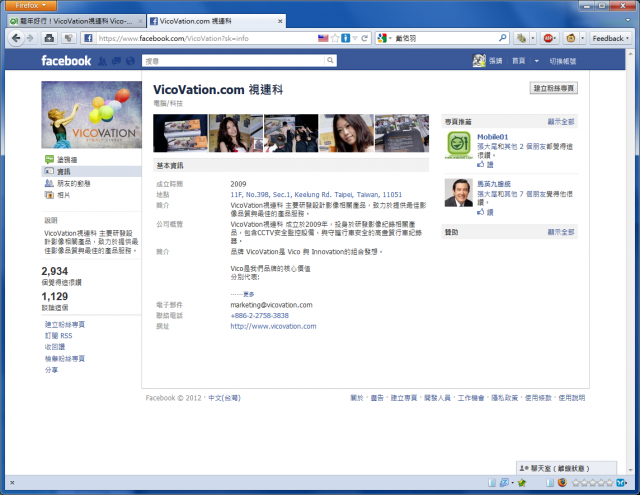640x495 pixels.
Task: Open Facebook notifications globe icon
Action: click(x=130, y=61)
